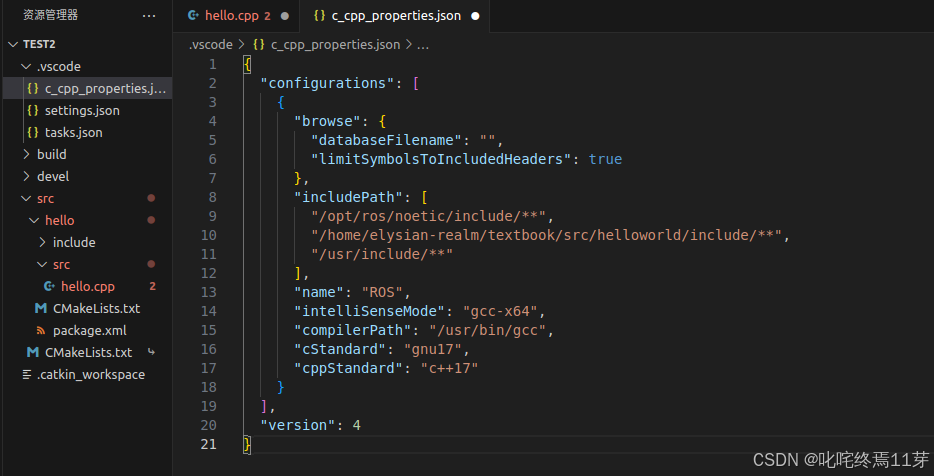The height and width of the screenshot is (476, 934).
Task: Click the JSON icon beside tasks.json
Action: (33, 133)
